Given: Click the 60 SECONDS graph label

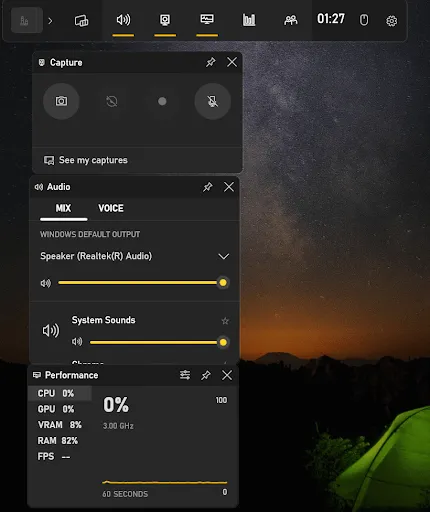Looking at the screenshot, I should point(125,494).
